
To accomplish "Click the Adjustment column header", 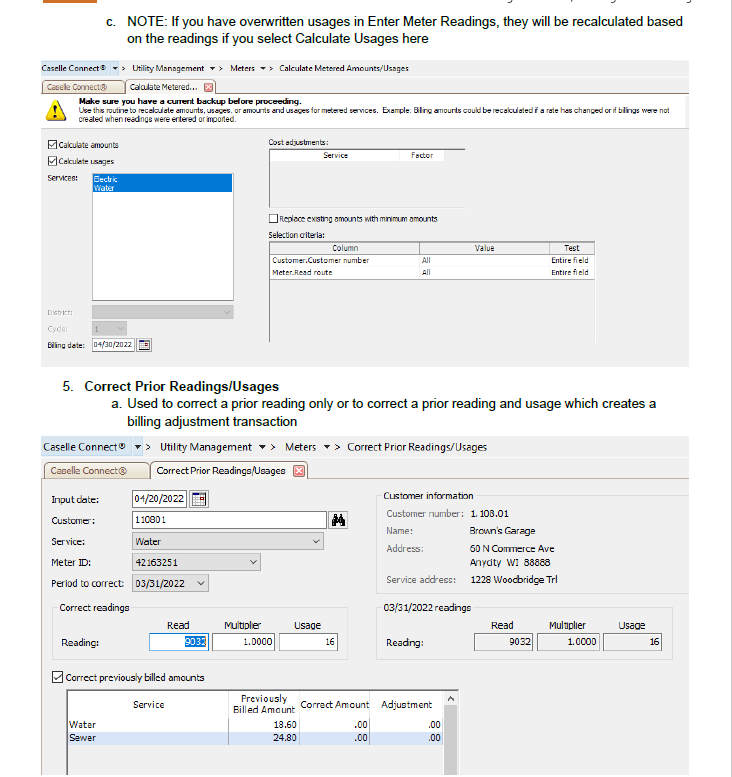I will click(x=406, y=704).
